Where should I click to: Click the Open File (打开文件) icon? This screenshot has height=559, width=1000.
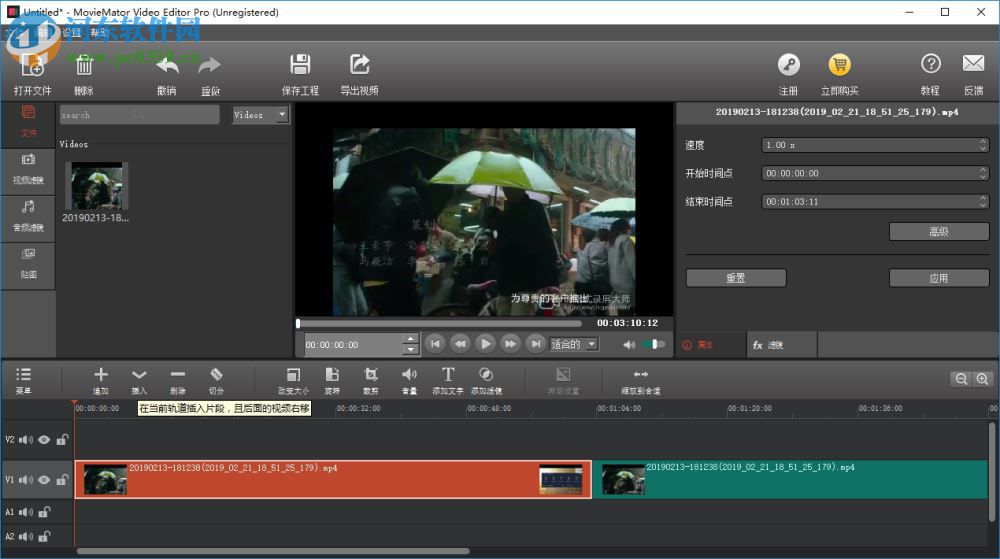coord(32,66)
